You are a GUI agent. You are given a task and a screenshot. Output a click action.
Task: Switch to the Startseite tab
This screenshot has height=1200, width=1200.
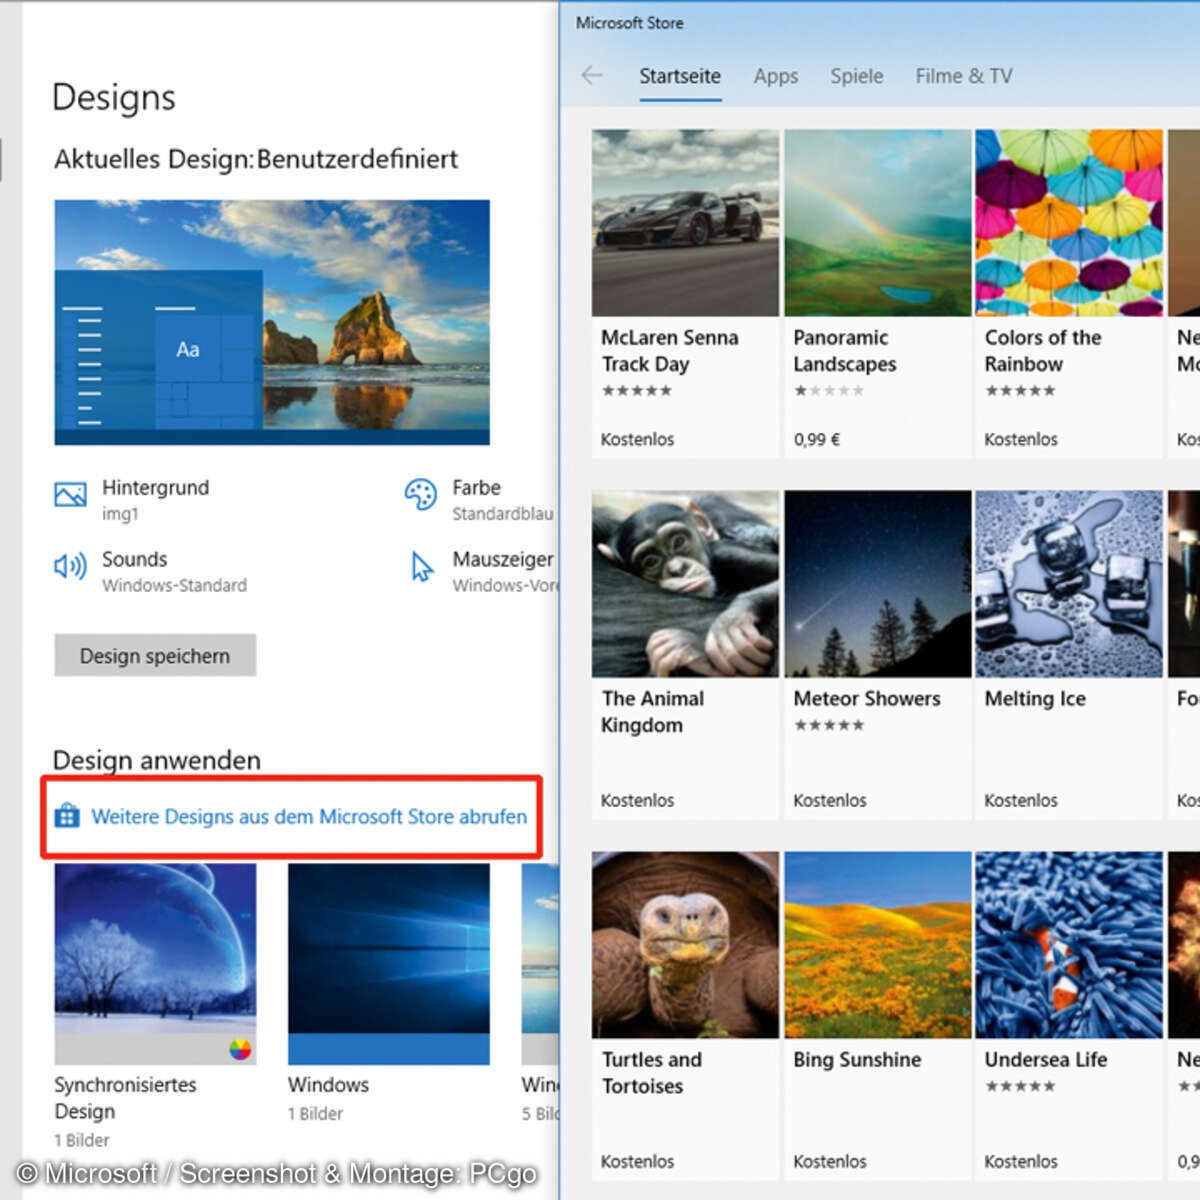pyautogui.click(x=680, y=76)
